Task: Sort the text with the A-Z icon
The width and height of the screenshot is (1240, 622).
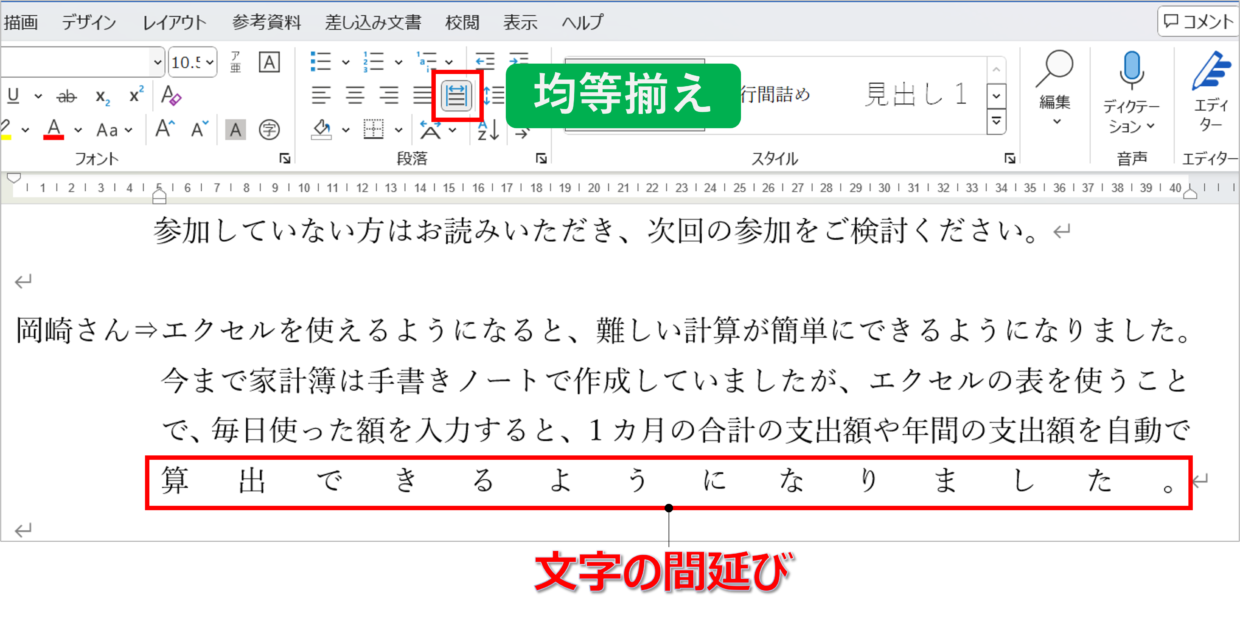Action: [x=488, y=129]
